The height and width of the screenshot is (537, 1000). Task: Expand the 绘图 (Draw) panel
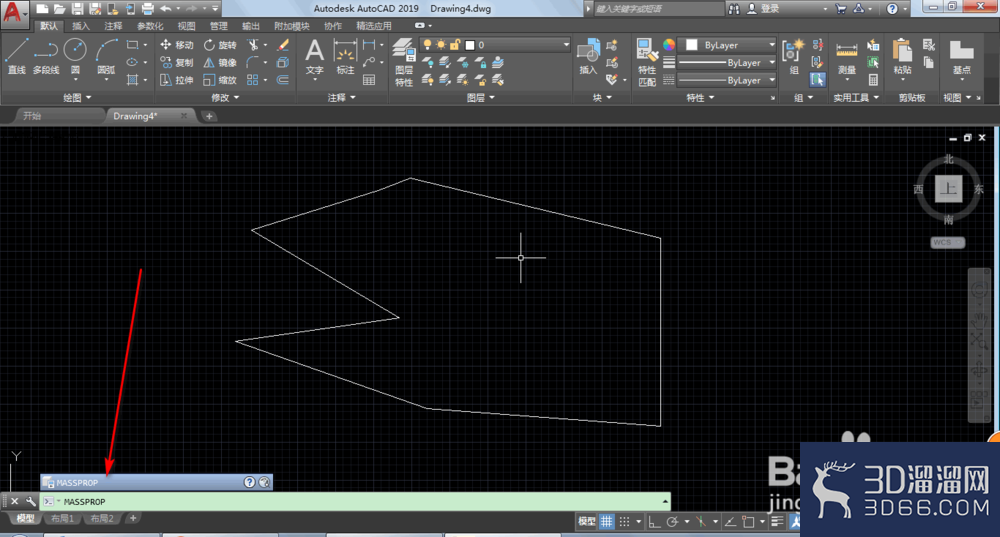(77, 98)
